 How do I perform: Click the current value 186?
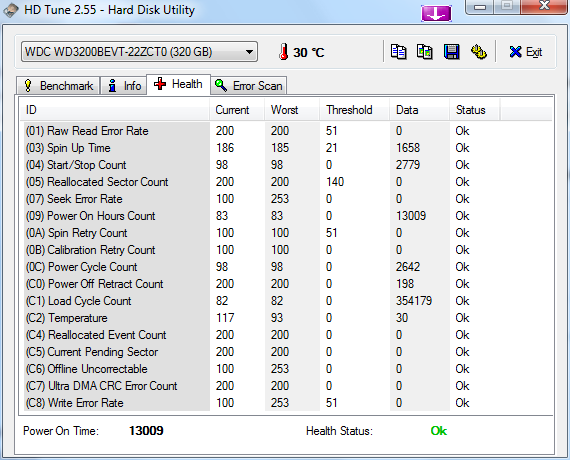[x=225, y=148]
